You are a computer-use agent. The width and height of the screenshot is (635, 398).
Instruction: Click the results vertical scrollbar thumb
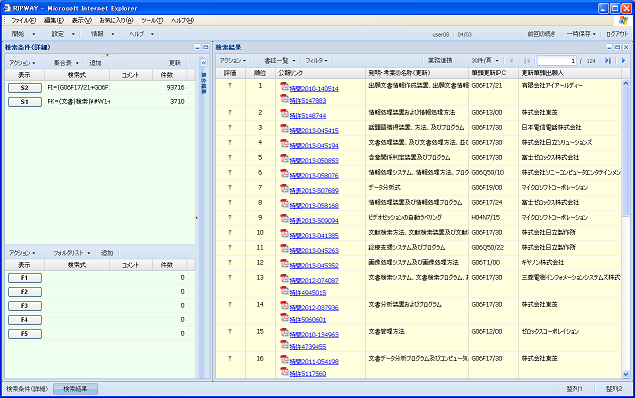click(626, 151)
